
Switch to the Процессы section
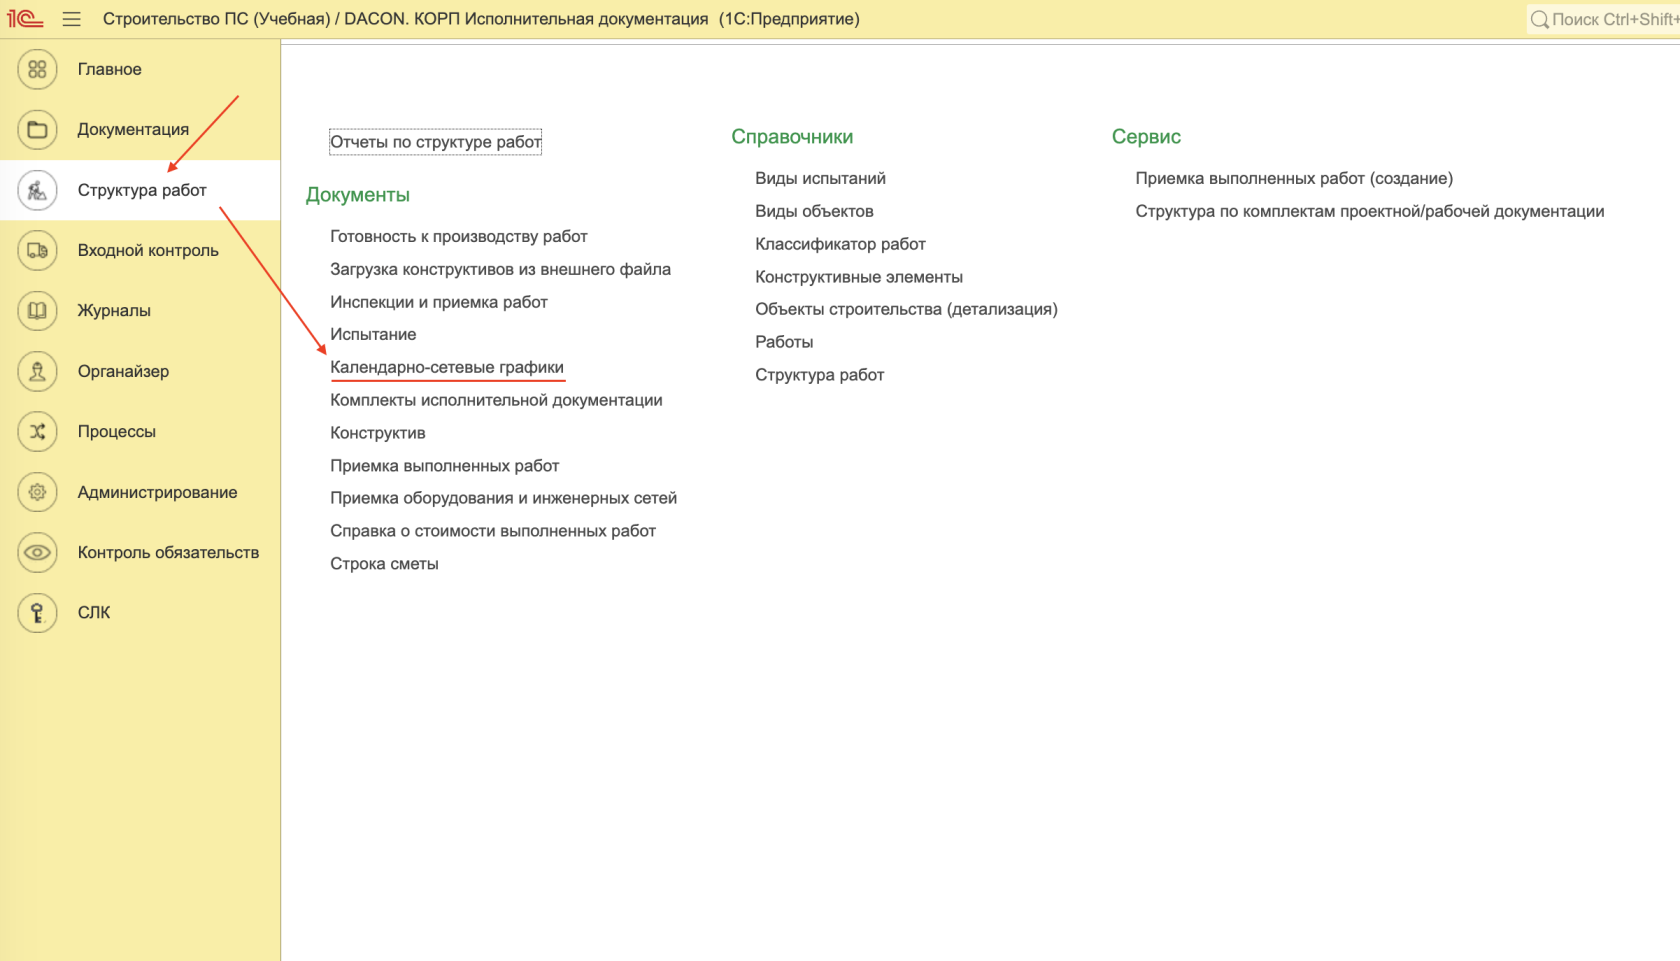(x=140, y=431)
